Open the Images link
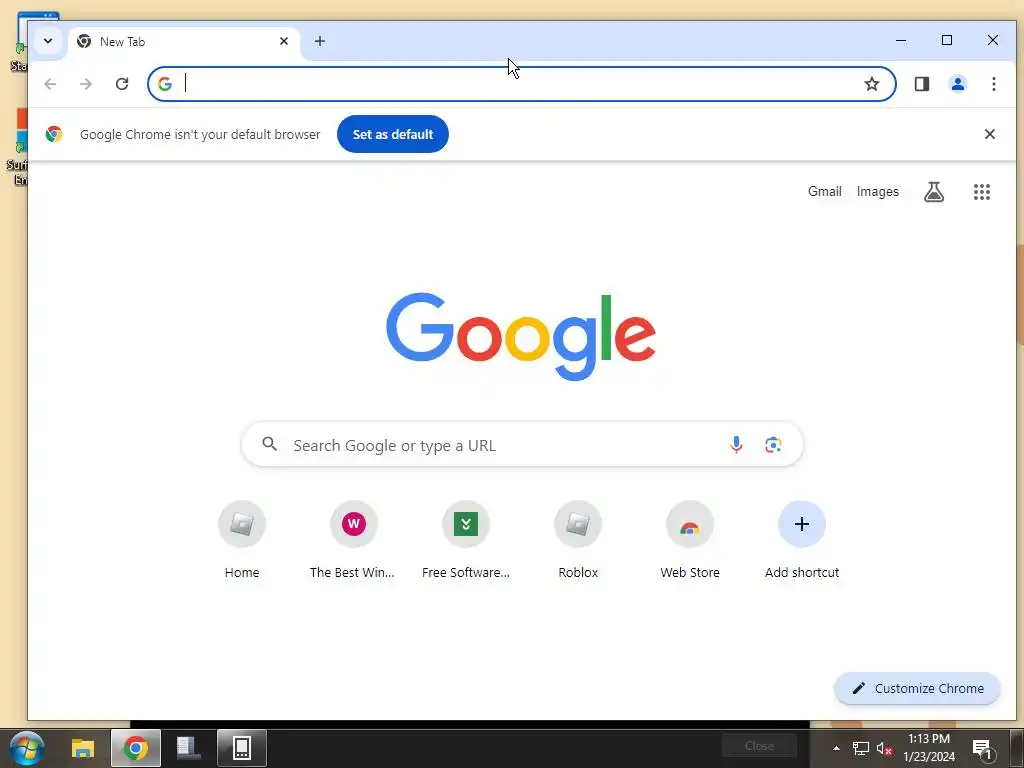Viewport: 1024px width, 768px height. tap(878, 191)
